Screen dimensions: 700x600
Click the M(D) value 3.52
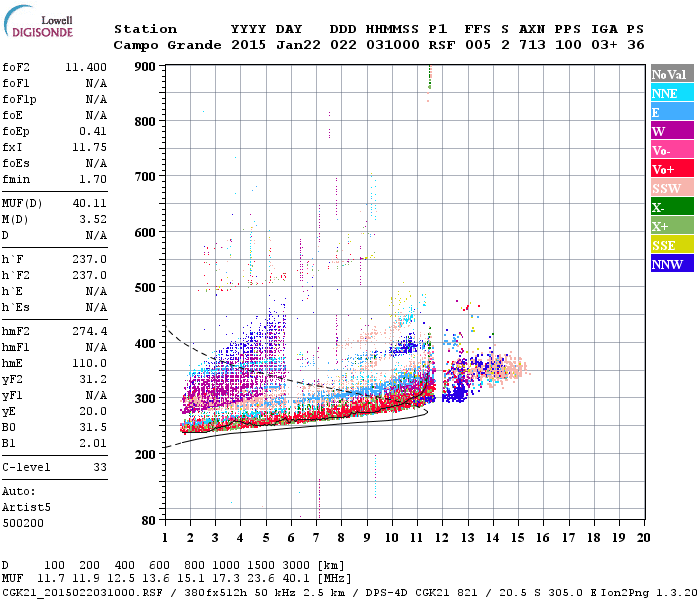pos(93,220)
